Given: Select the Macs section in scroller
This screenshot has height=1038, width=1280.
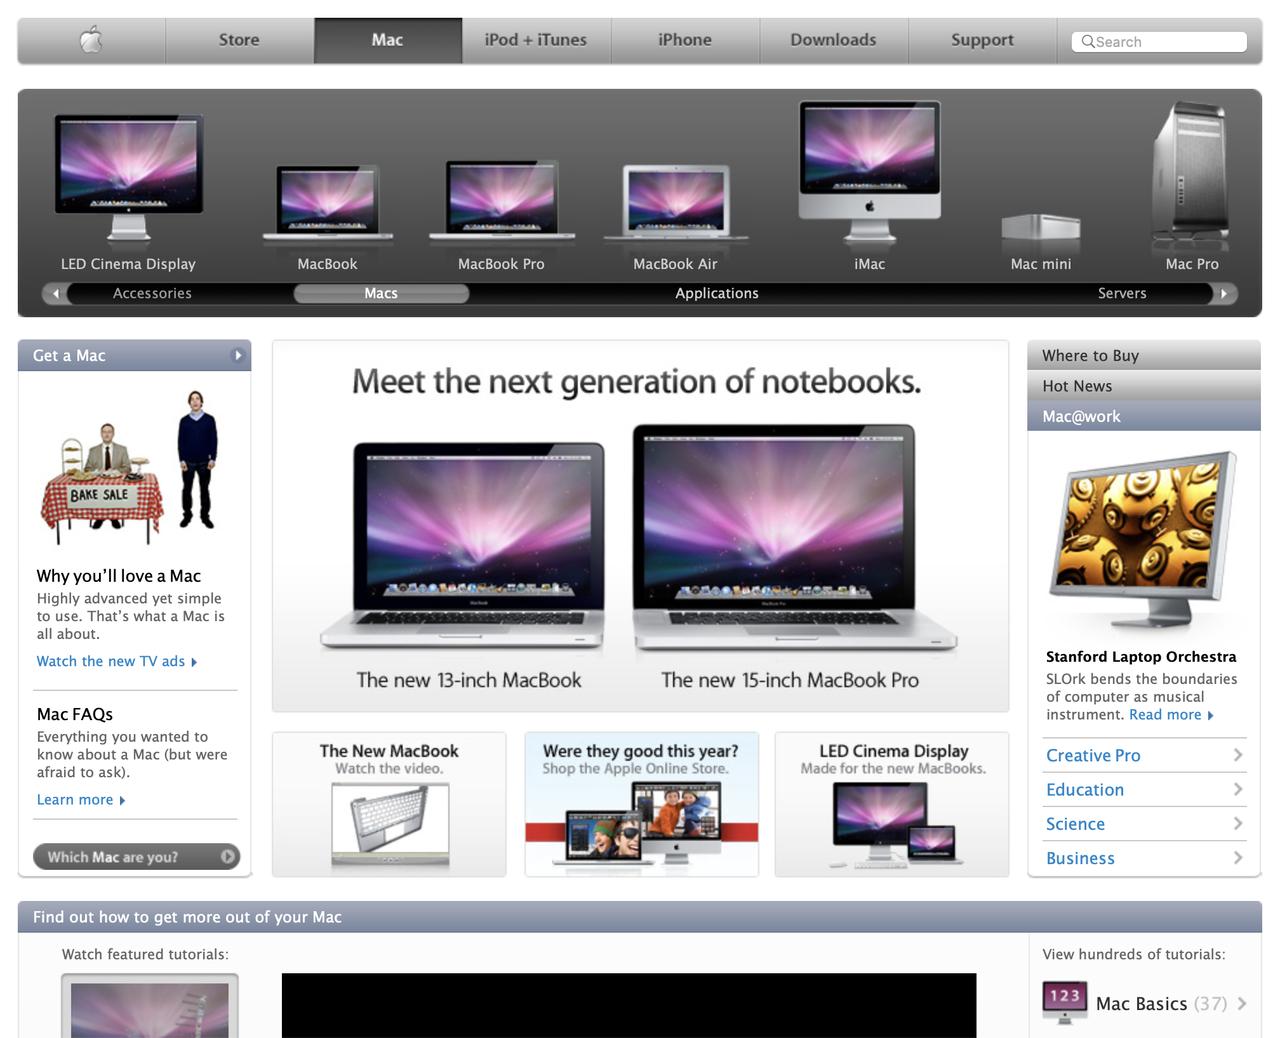Looking at the screenshot, I should 381,293.
